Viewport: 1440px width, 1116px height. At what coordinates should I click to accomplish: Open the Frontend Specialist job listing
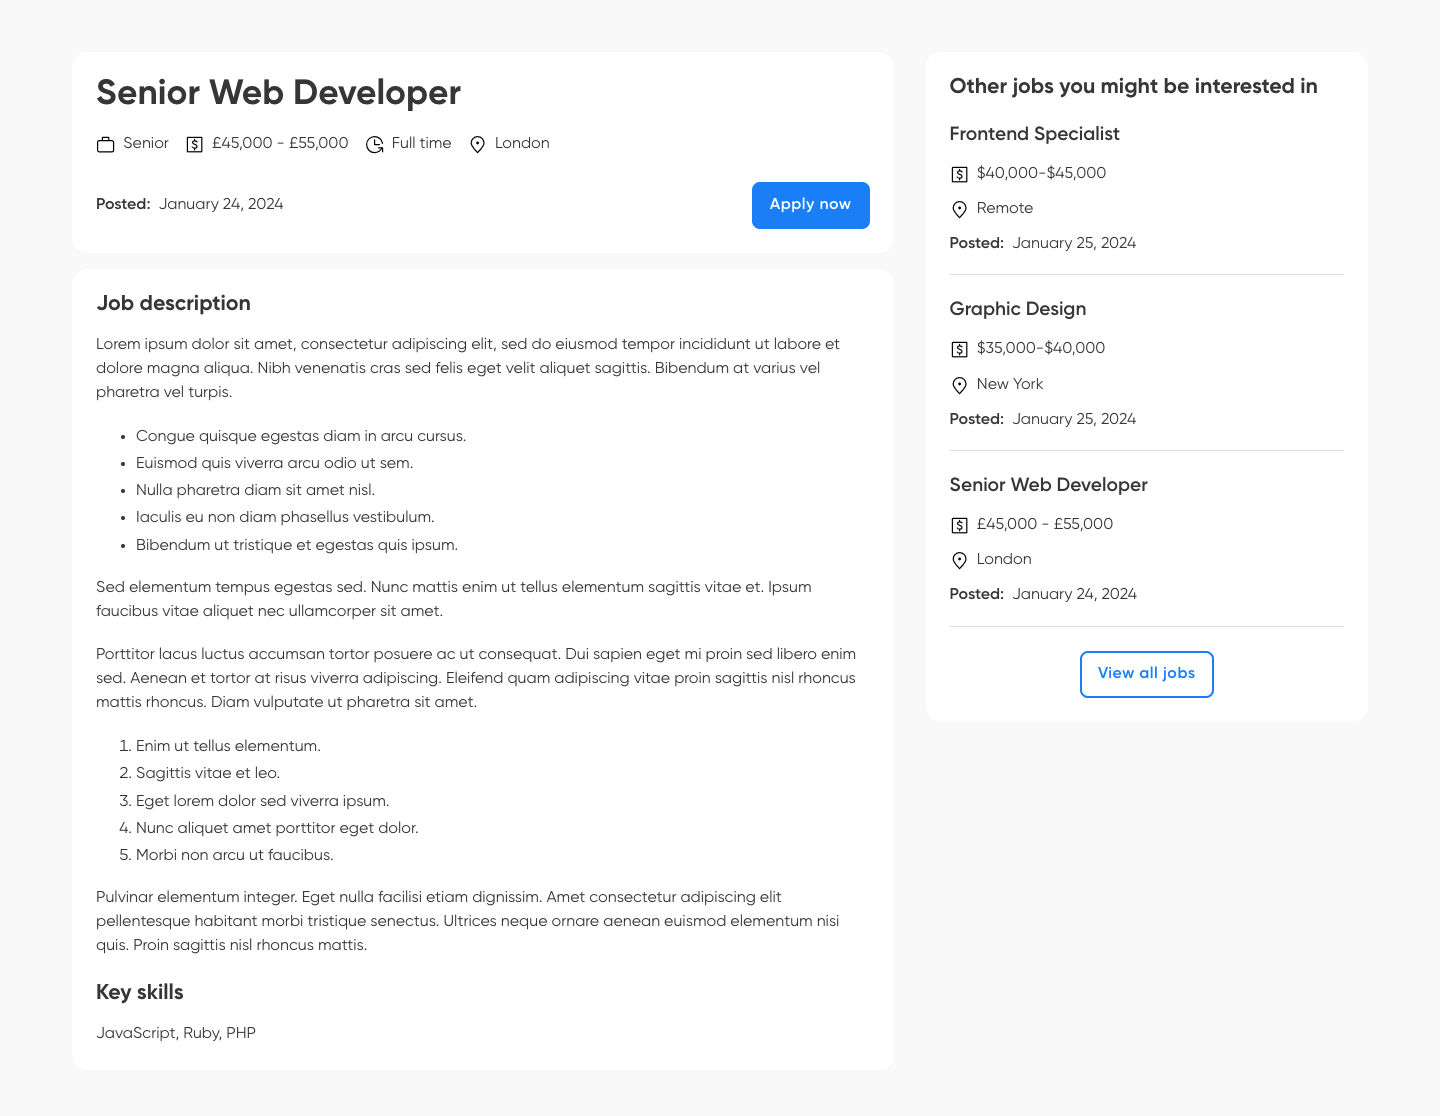coord(1034,134)
